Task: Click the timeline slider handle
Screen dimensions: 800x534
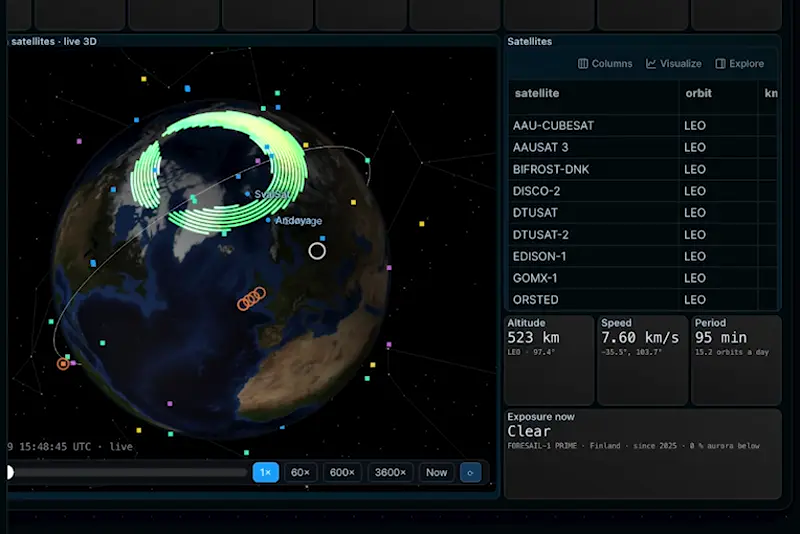Action: (x=10, y=472)
